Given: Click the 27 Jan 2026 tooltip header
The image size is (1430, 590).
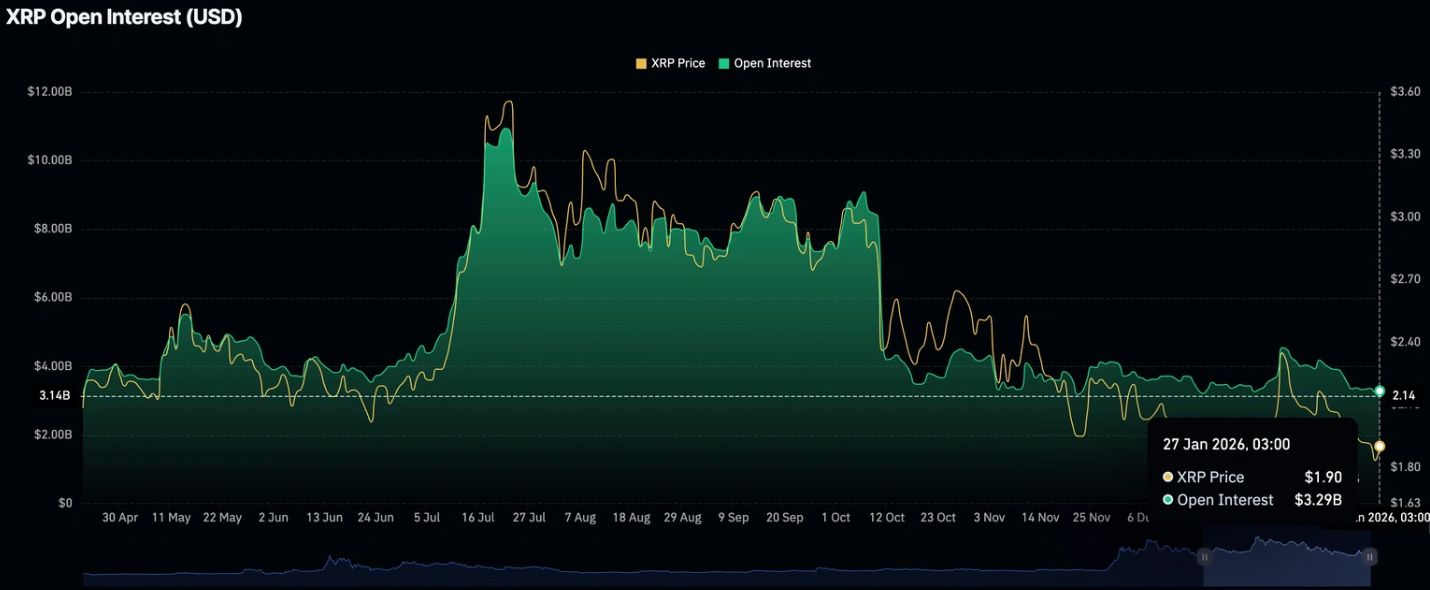Looking at the screenshot, I should click(1226, 444).
